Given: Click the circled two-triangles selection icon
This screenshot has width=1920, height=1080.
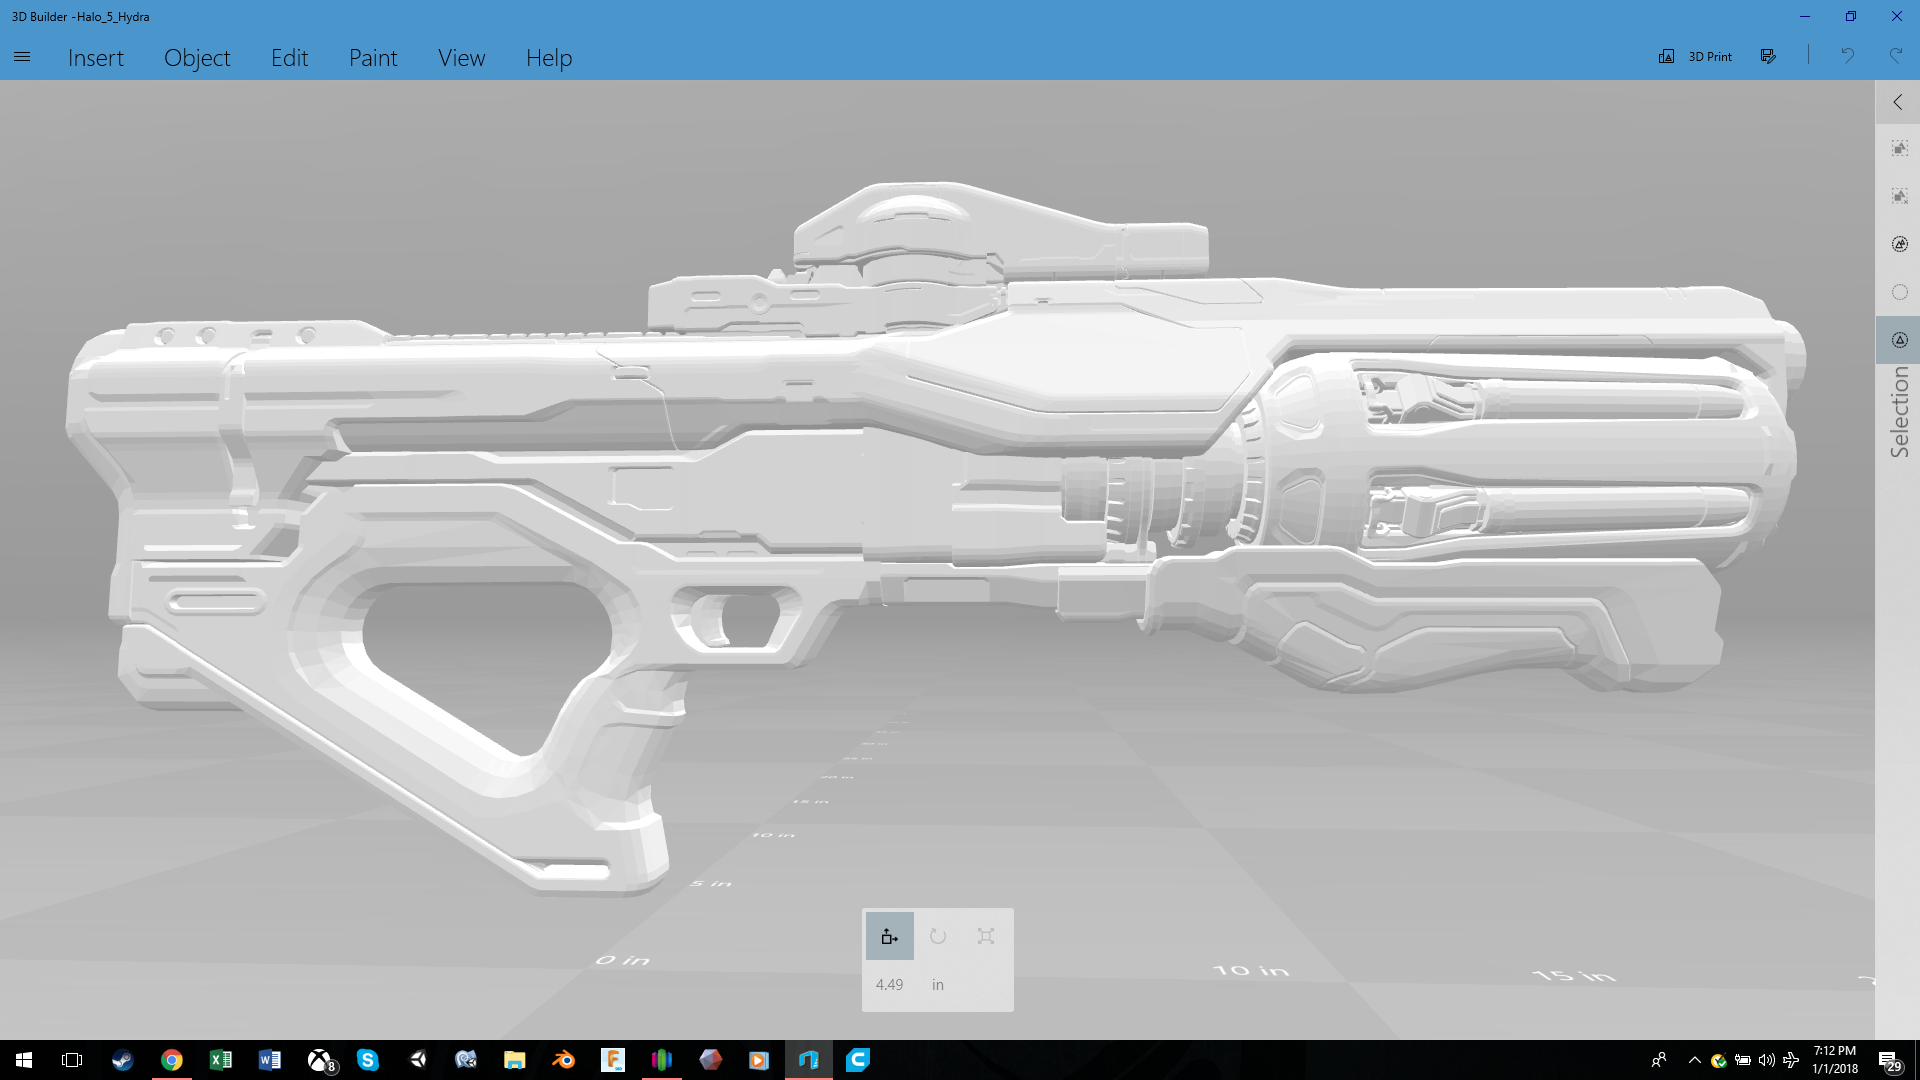Looking at the screenshot, I should 1899,245.
